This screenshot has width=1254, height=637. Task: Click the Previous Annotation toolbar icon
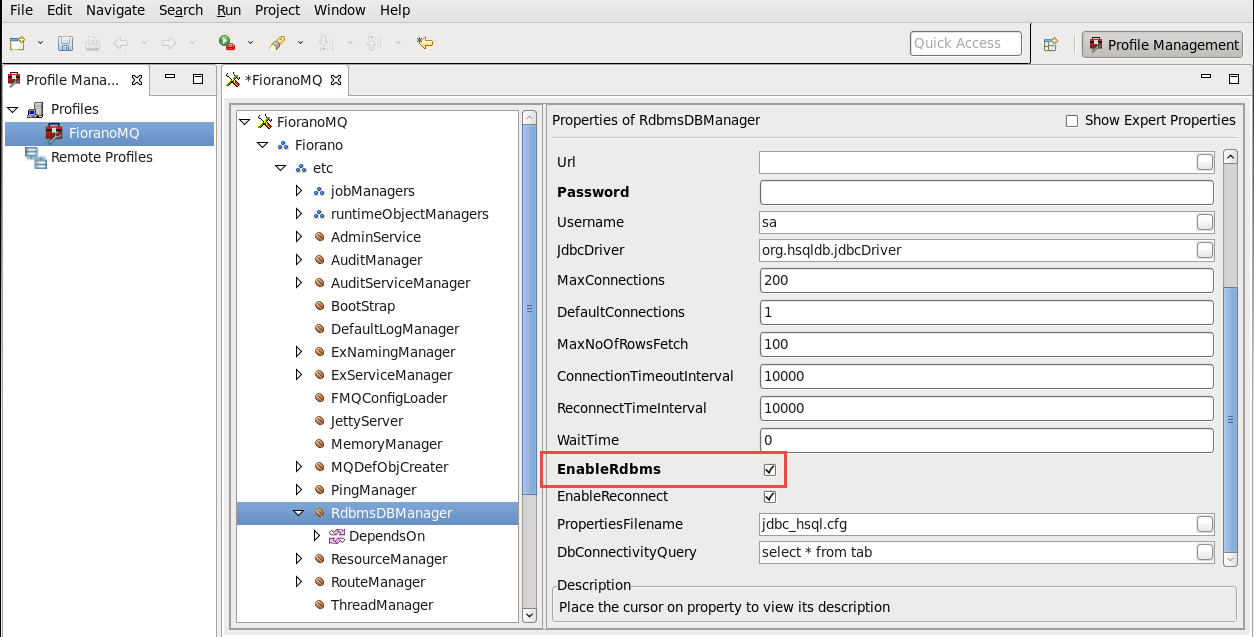pyautogui.click(x=373, y=43)
